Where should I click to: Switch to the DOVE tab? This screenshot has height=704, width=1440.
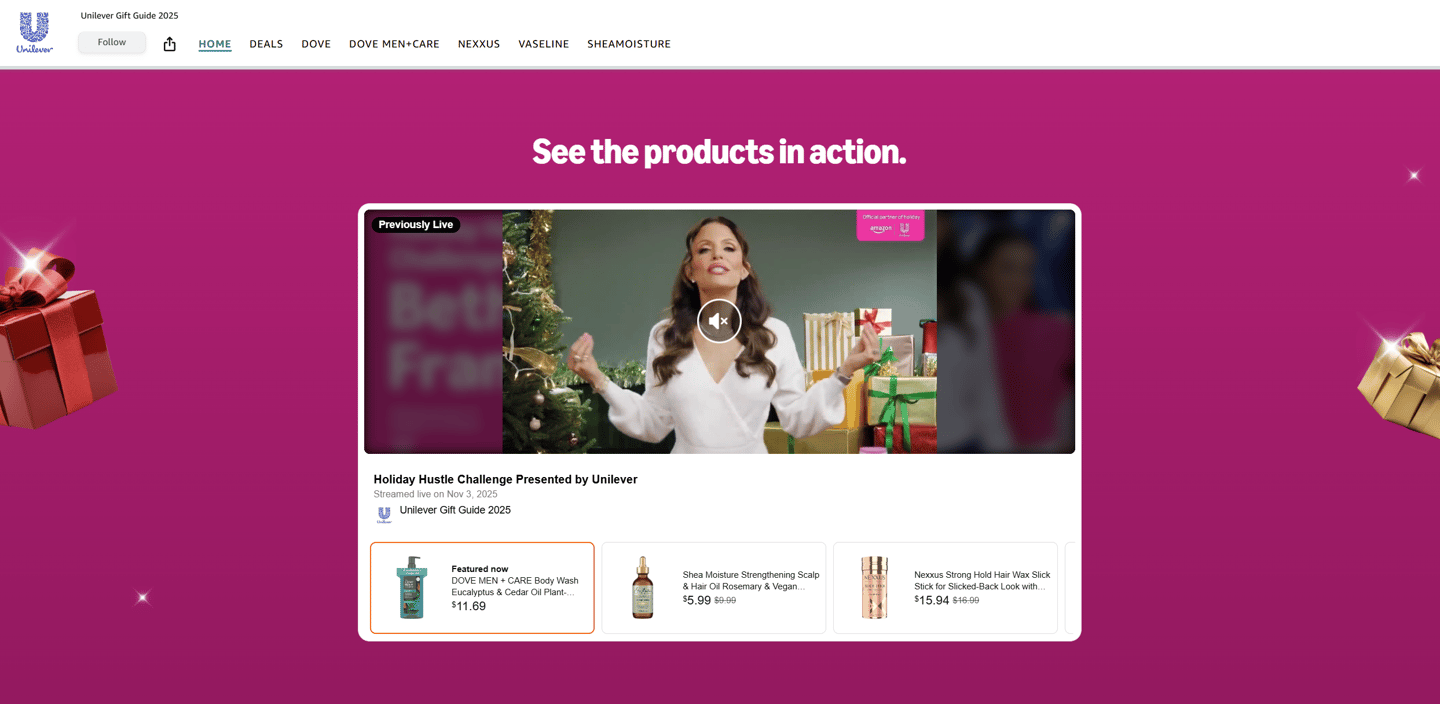[316, 44]
